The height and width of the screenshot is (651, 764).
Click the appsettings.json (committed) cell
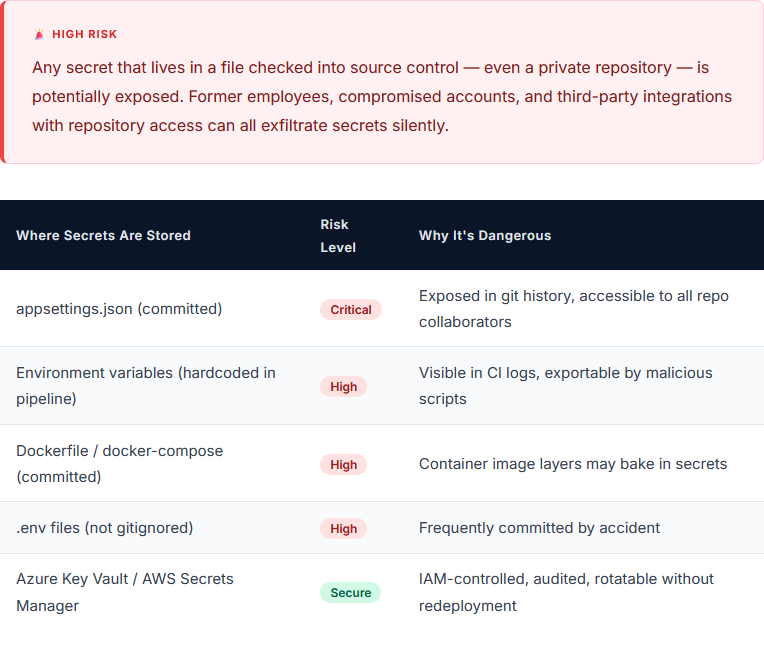point(119,309)
